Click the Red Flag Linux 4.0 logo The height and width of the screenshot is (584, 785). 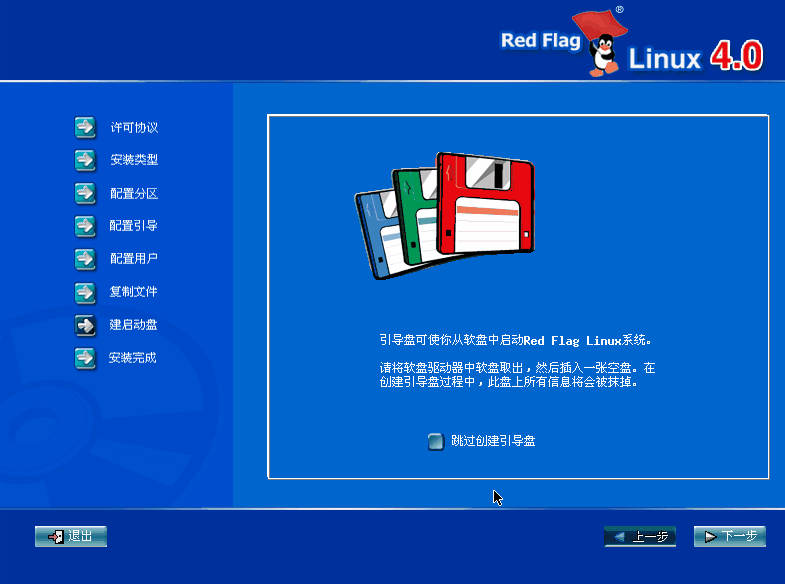(x=632, y=43)
